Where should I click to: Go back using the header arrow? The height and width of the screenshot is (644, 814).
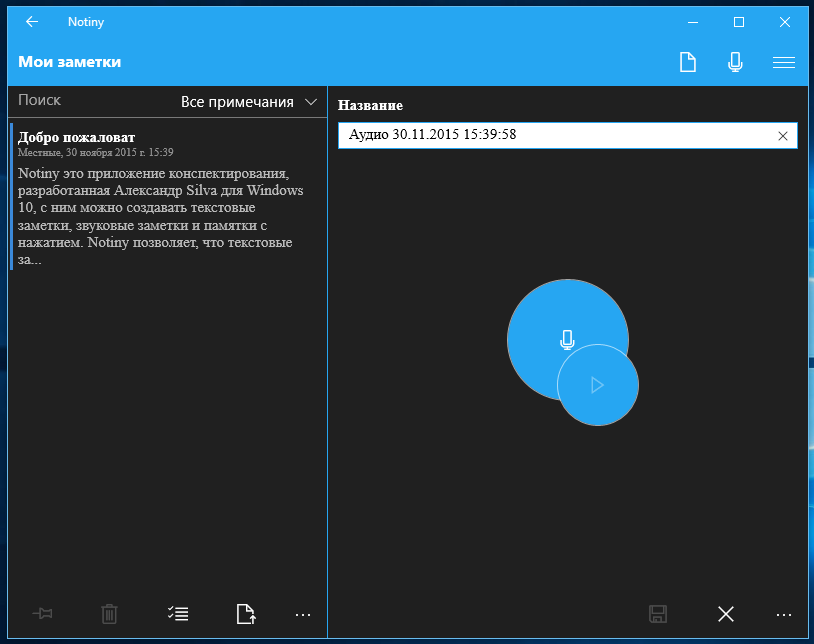(32, 22)
